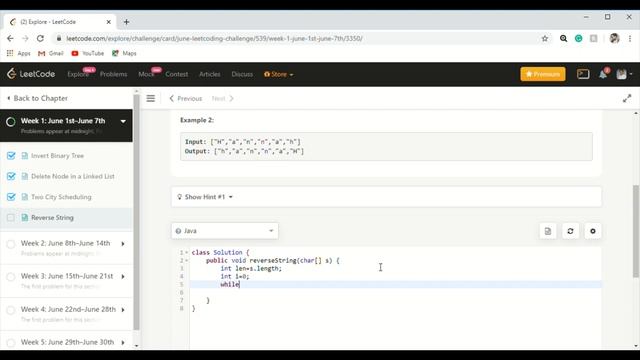Toggle Delete Node in a Linked List checkbox
The width and height of the screenshot is (640, 360).
click(x=11, y=176)
